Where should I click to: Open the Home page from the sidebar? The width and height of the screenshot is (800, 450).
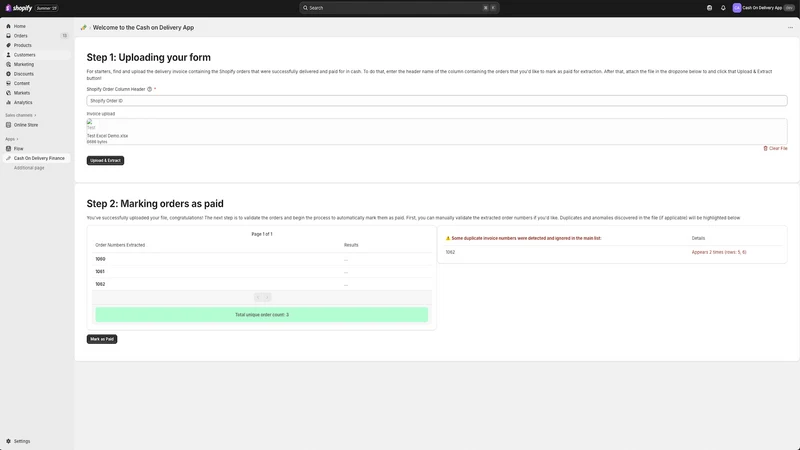[x=19, y=26]
